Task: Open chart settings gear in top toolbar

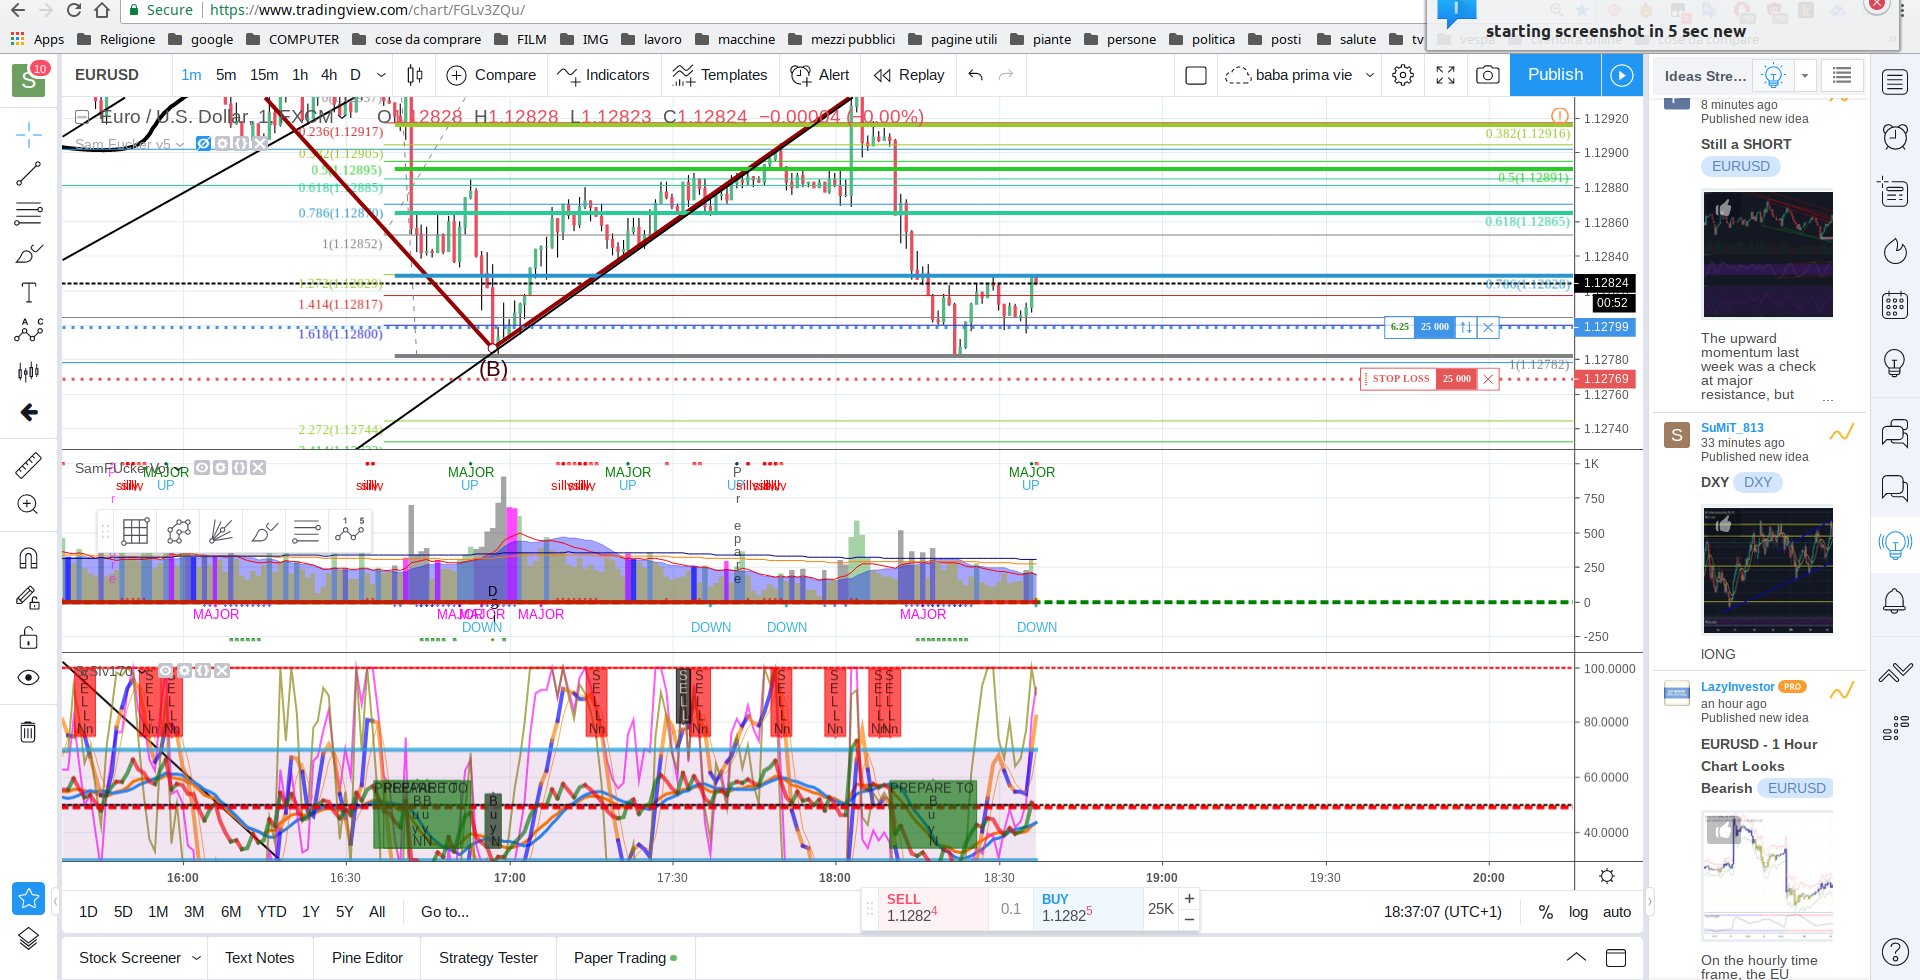Action: (x=1403, y=75)
